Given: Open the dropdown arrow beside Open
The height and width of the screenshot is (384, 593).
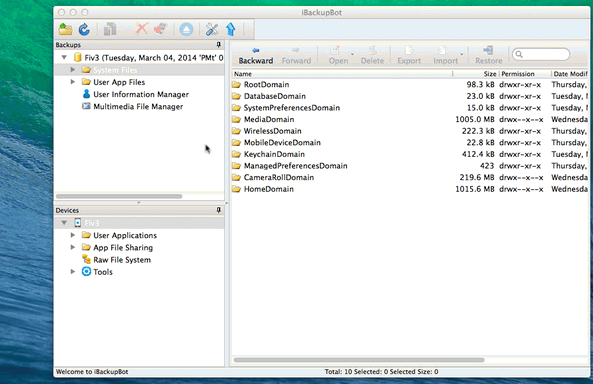Looking at the screenshot, I should (352, 54).
